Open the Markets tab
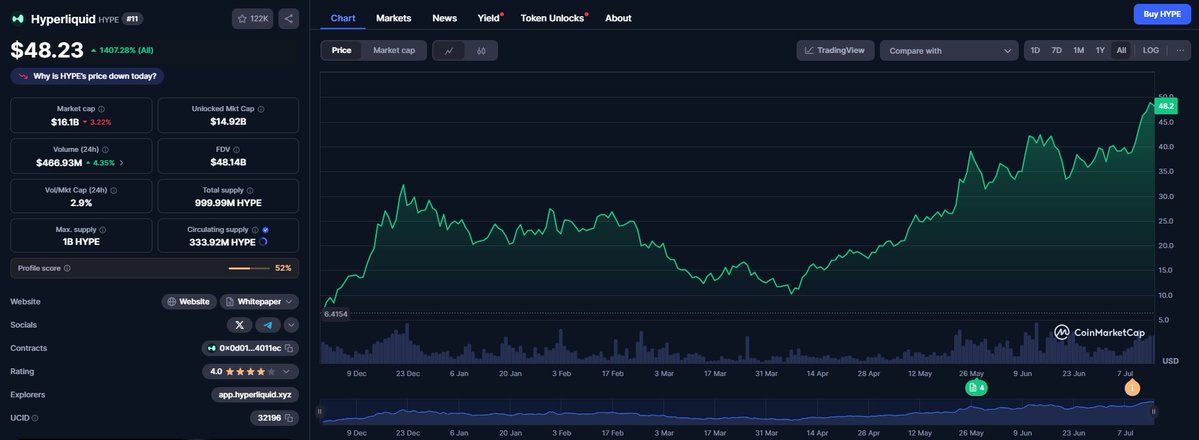 coord(394,18)
